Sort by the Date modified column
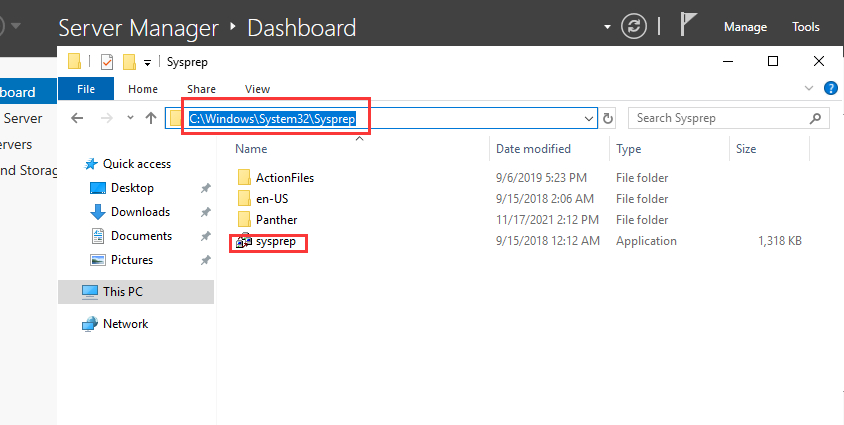Screen dimensions: 844x425 click(x=533, y=149)
